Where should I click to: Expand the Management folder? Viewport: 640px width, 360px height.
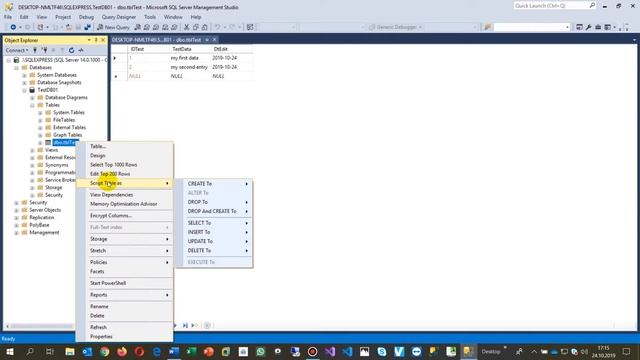[17, 233]
